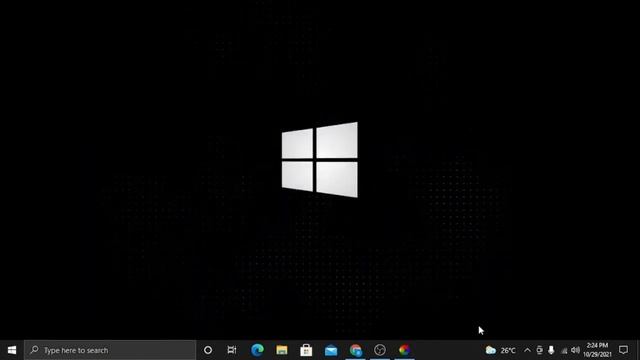Open the colorful circle app on the taskbar
Viewport: 640px width, 360px height.
(x=404, y=350)
